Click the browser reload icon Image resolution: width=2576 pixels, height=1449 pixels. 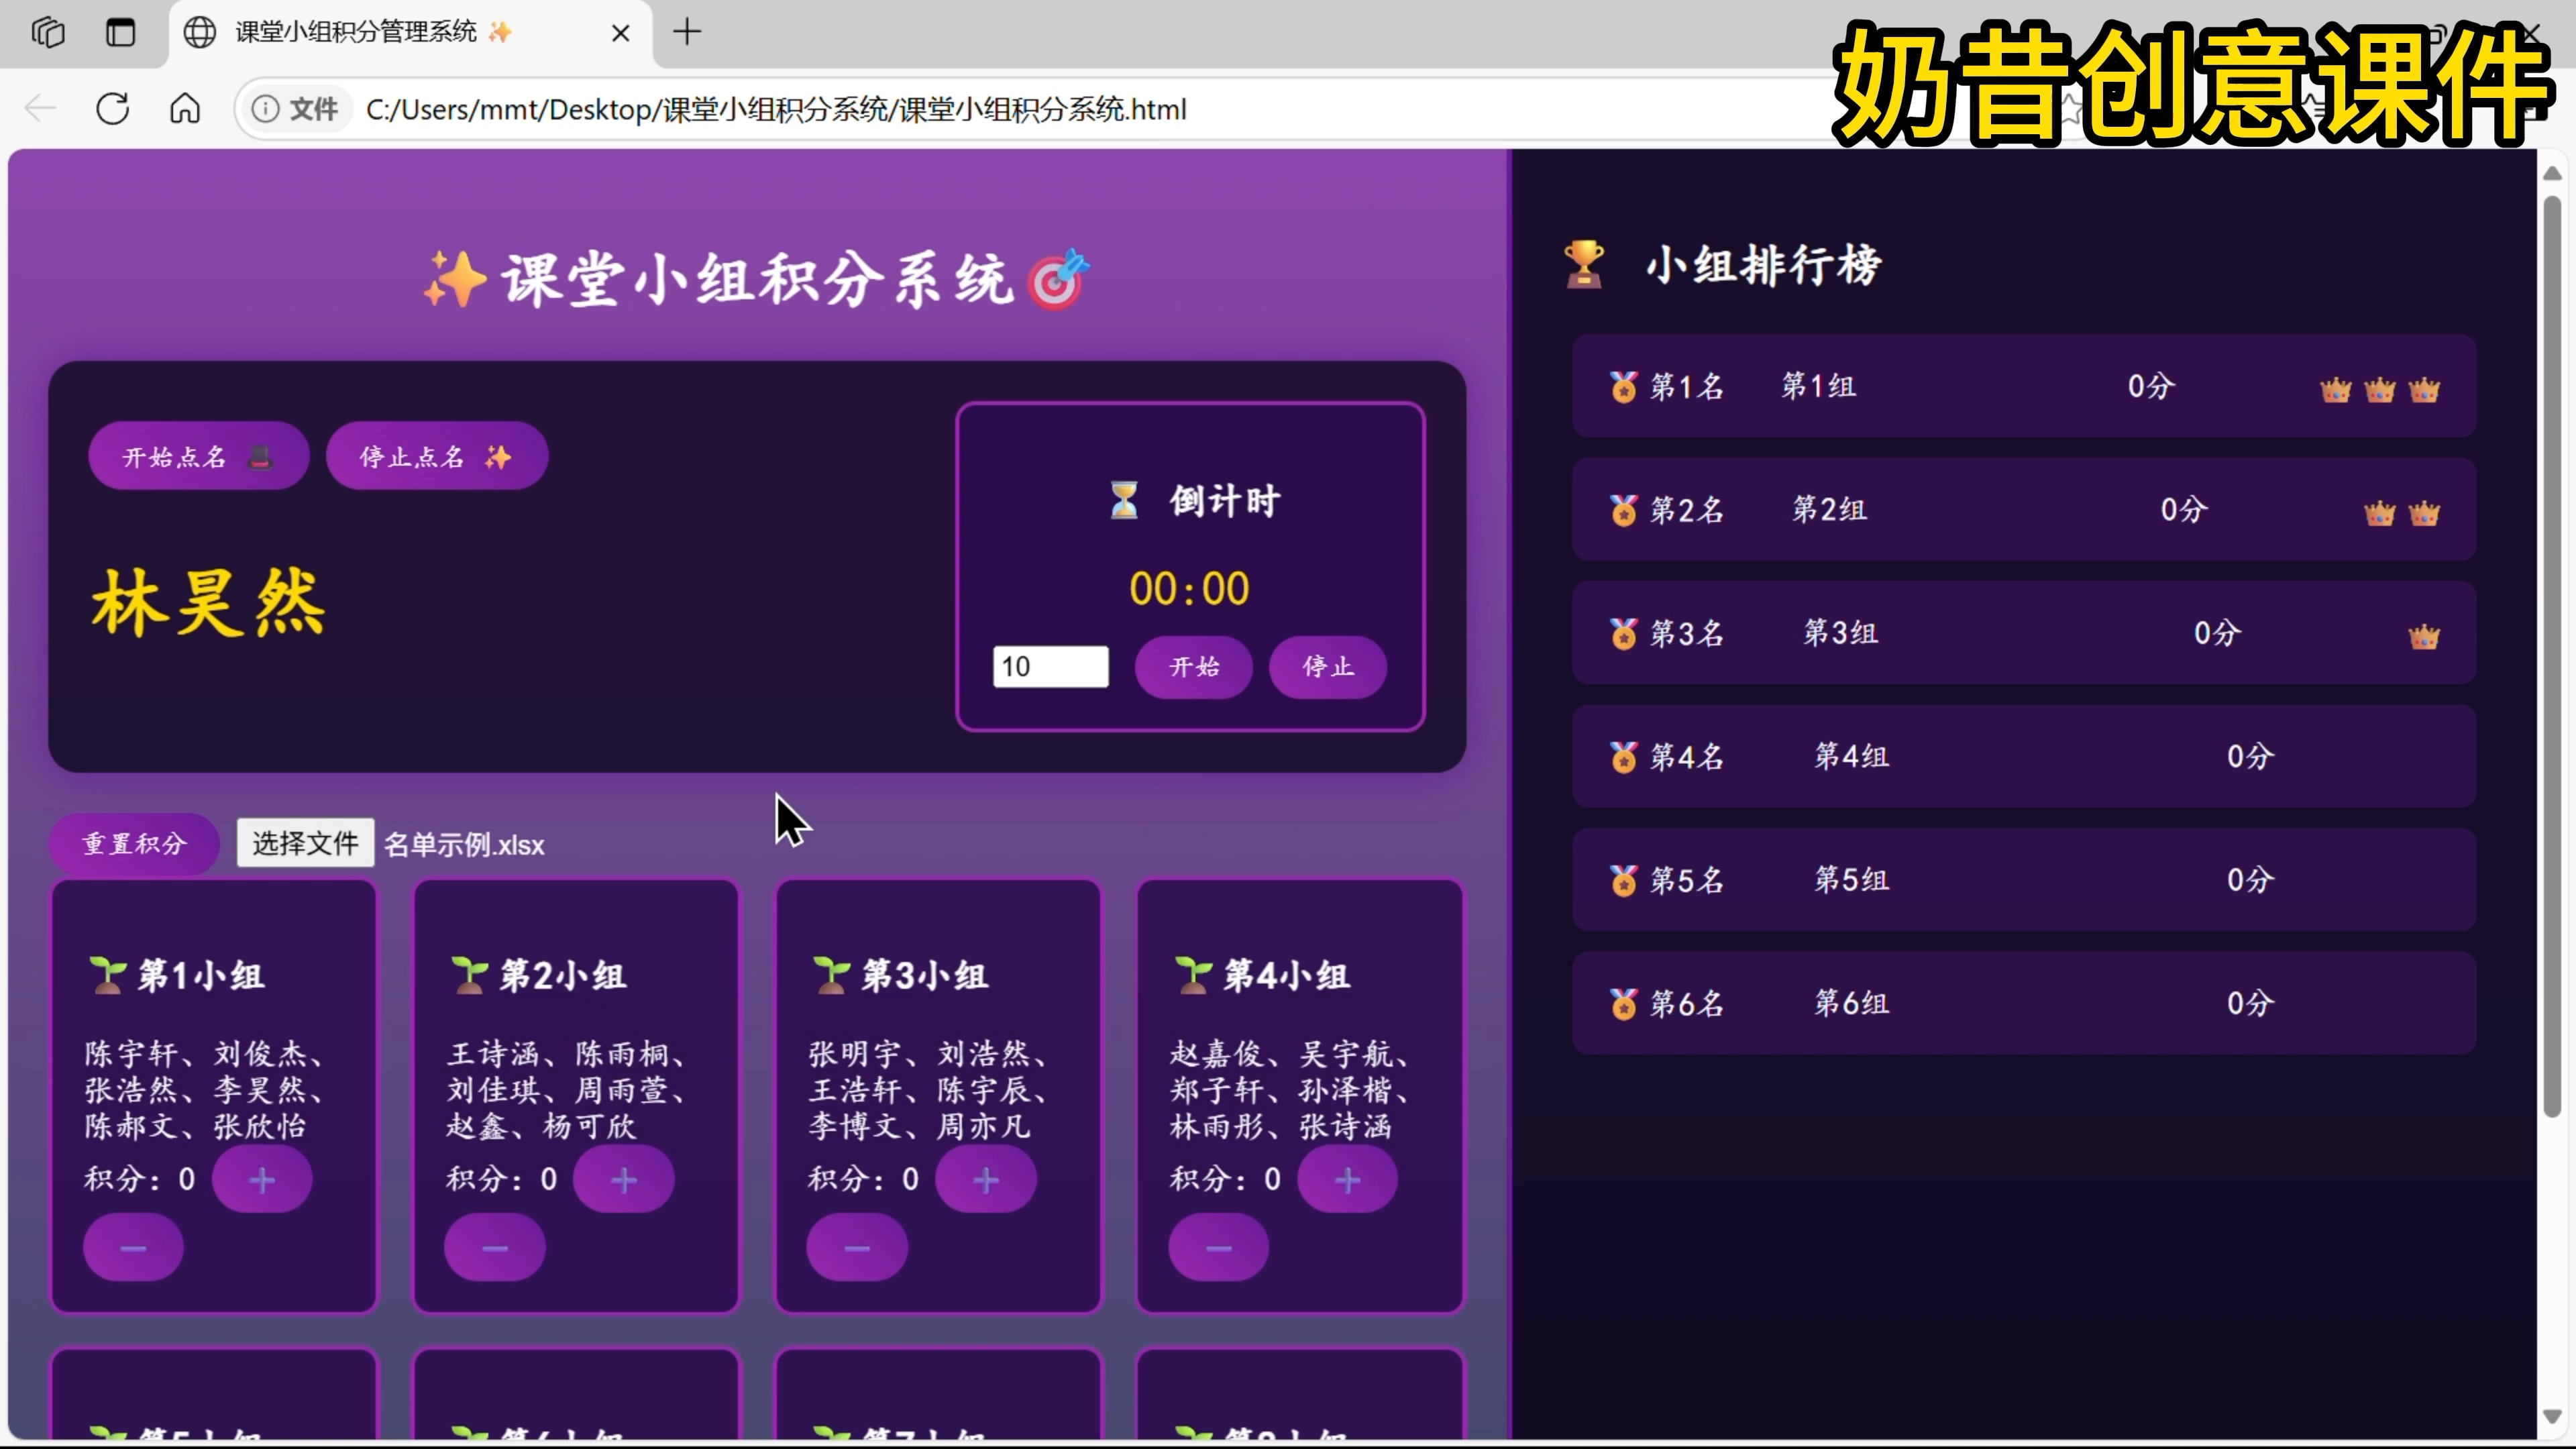coord(113,109)
